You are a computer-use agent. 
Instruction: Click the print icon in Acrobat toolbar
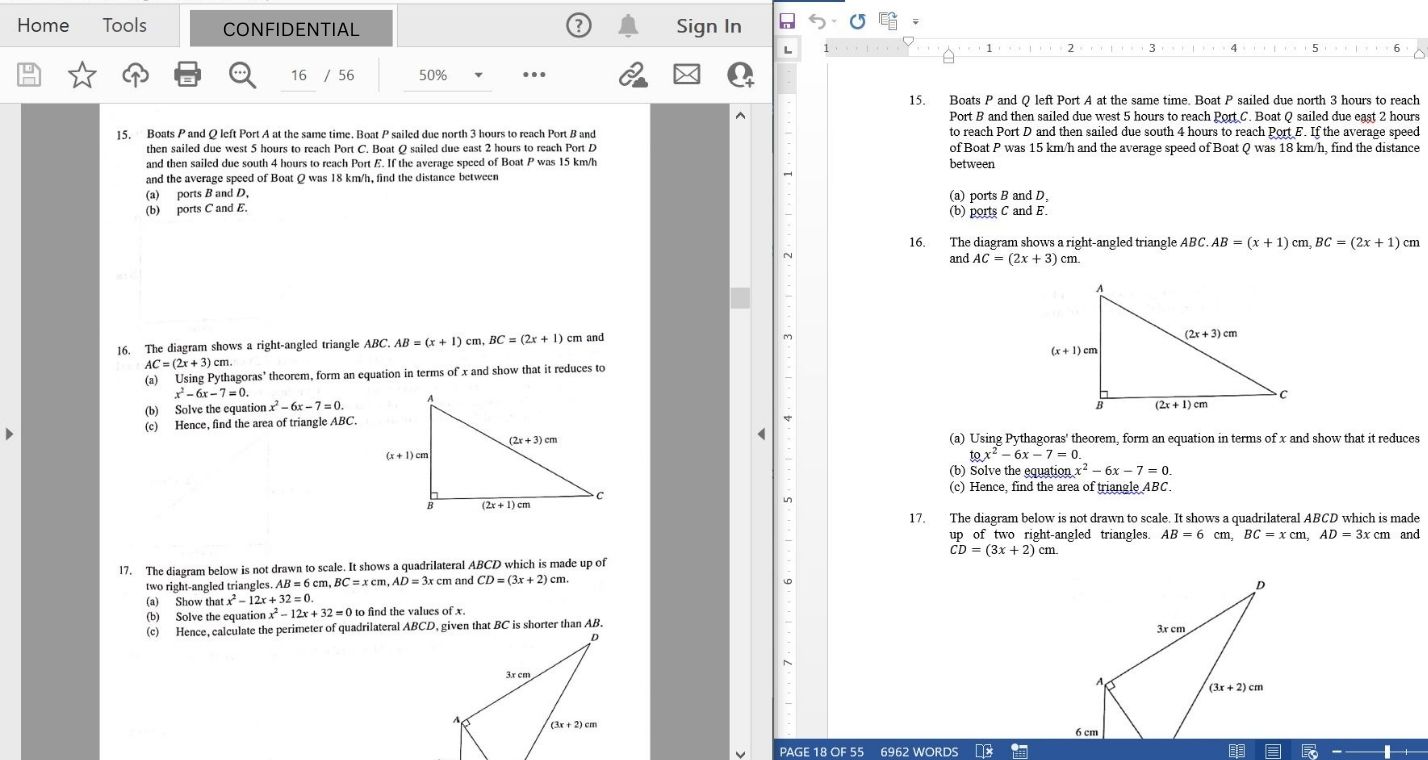tap(188, 75)
